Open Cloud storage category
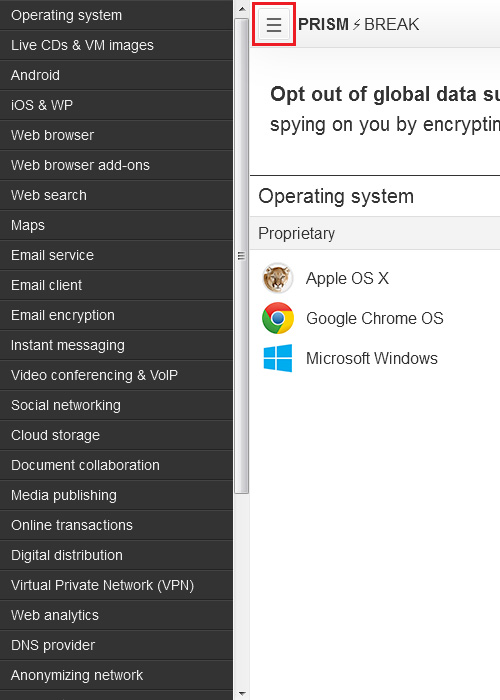The width and height of the screenshot is (500, 700). (116, 435)
